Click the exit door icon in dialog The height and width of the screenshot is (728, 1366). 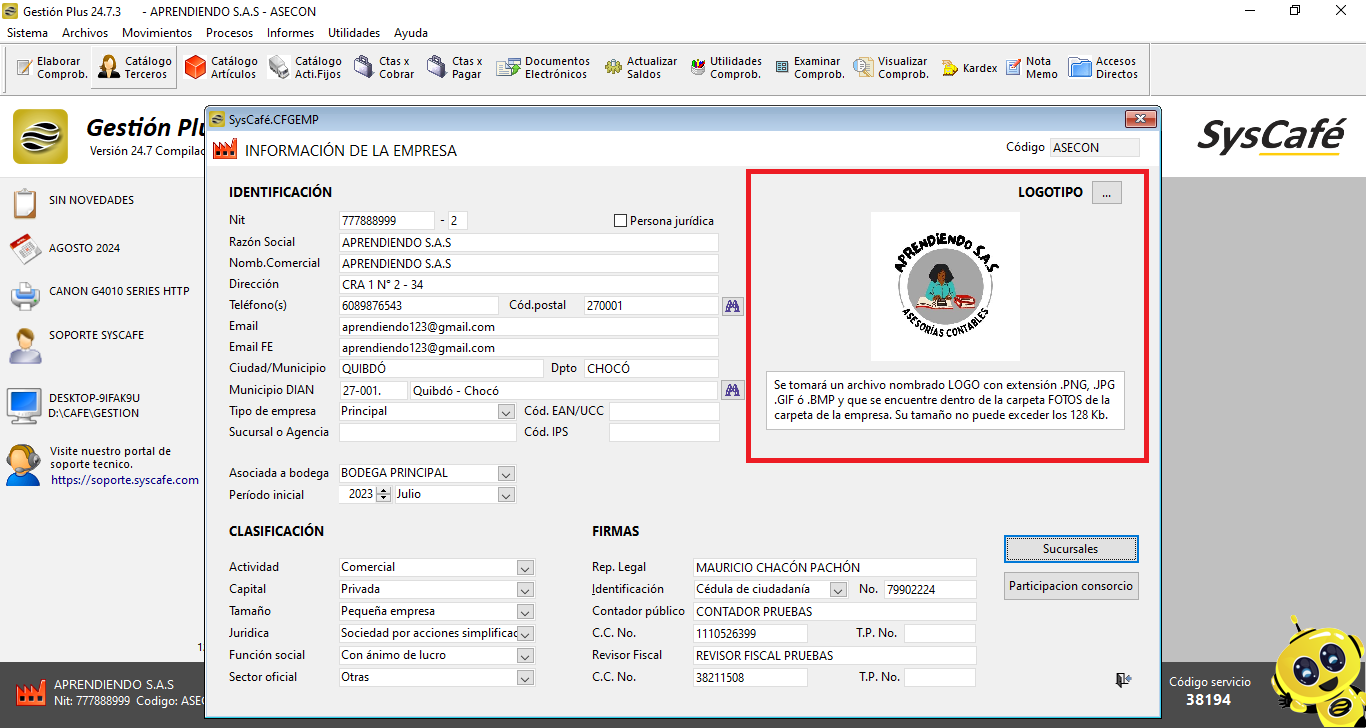1123,680
